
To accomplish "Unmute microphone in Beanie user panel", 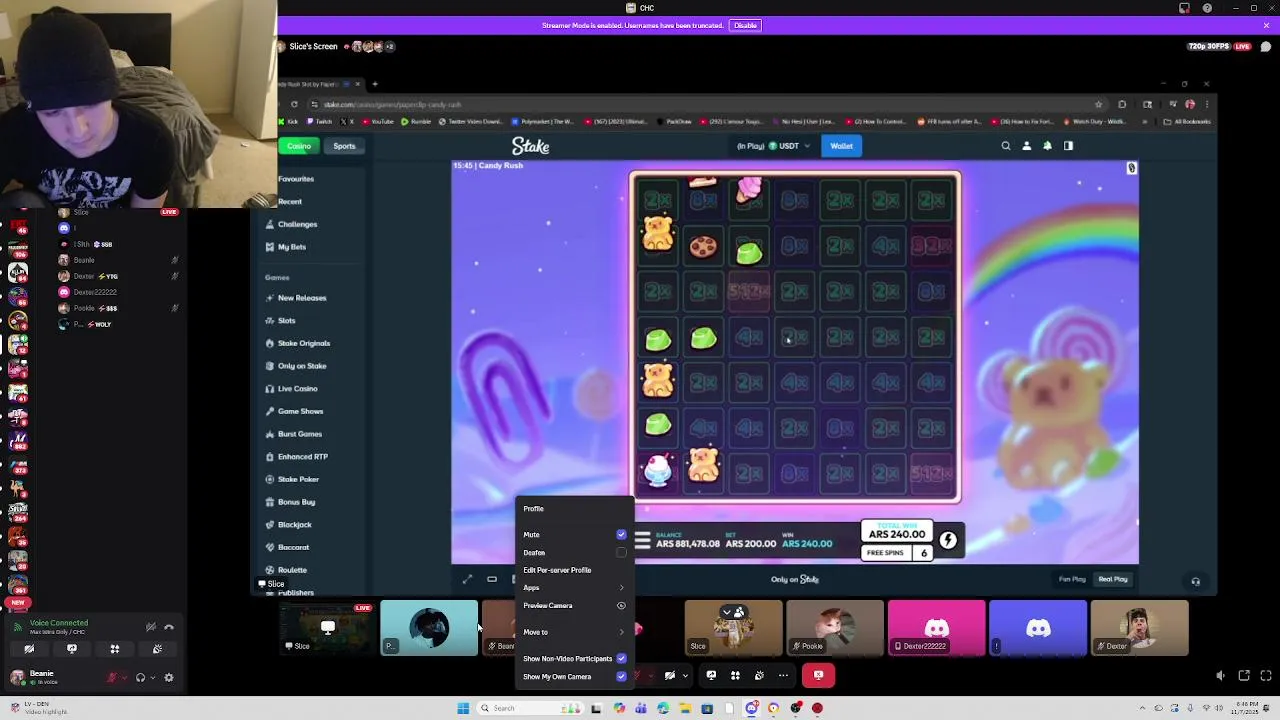I will pos(112,677).
